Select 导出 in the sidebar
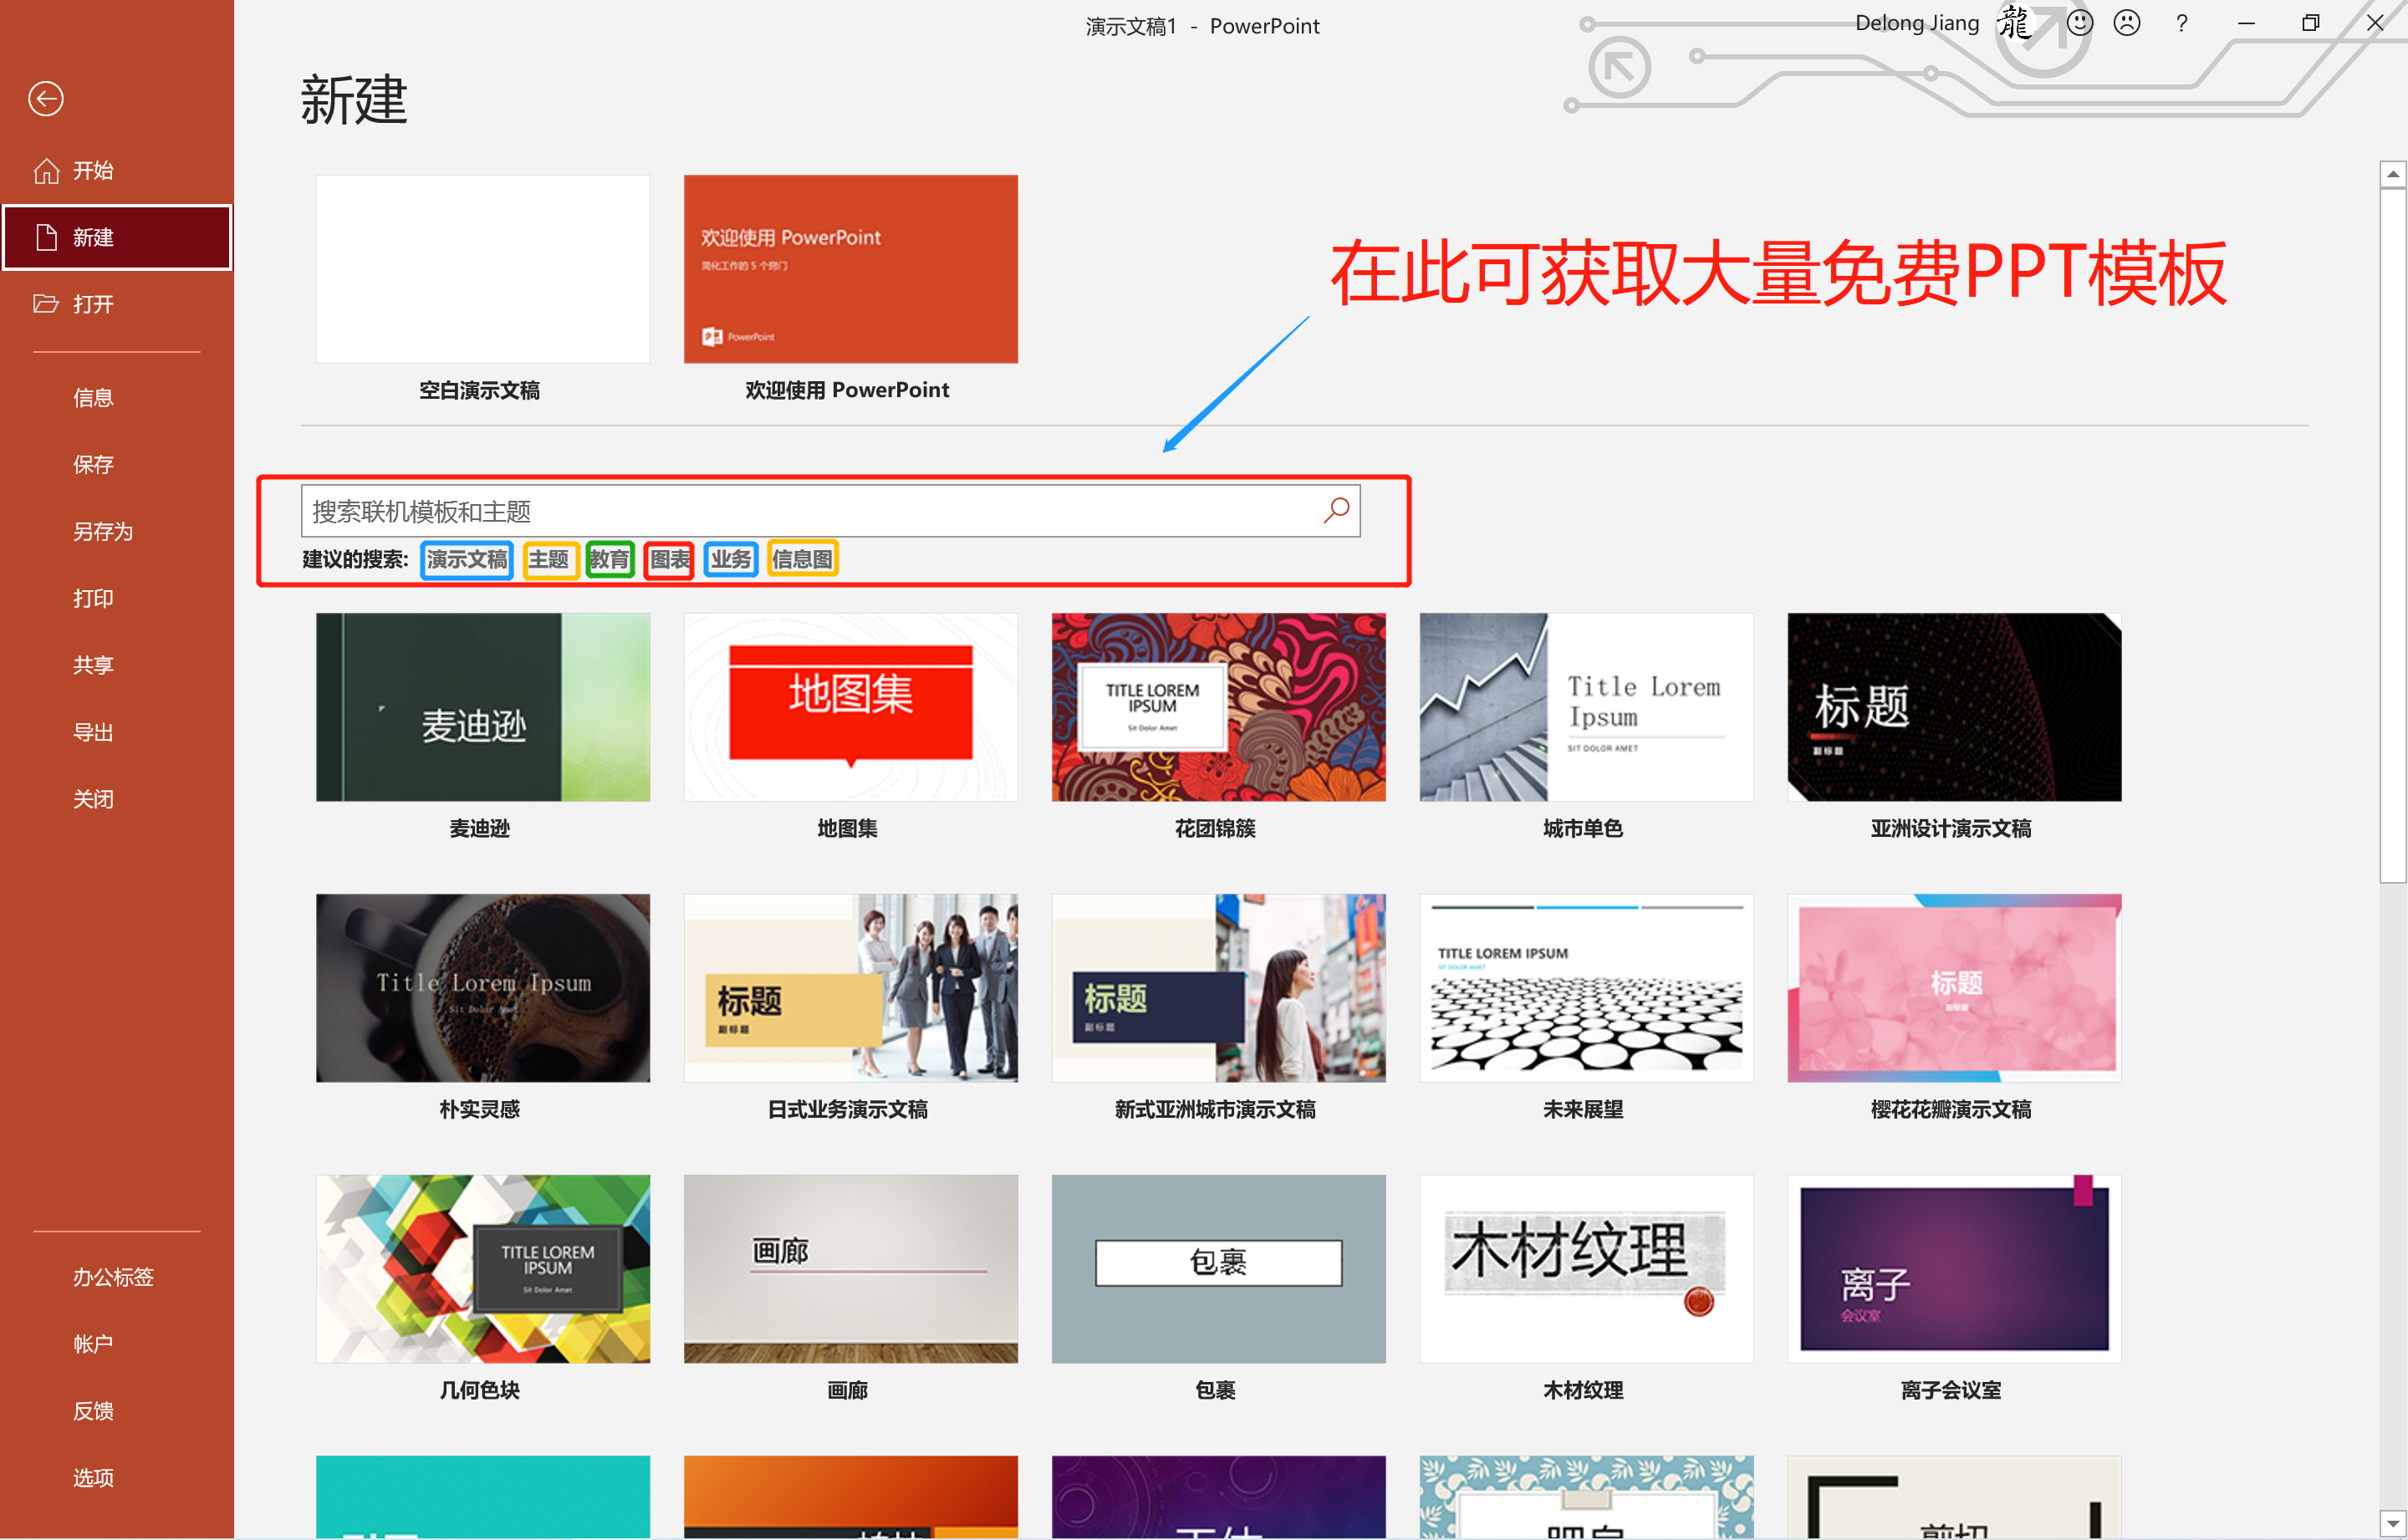This screenshot has height=1540, width=2408. [x=93, y=733]
